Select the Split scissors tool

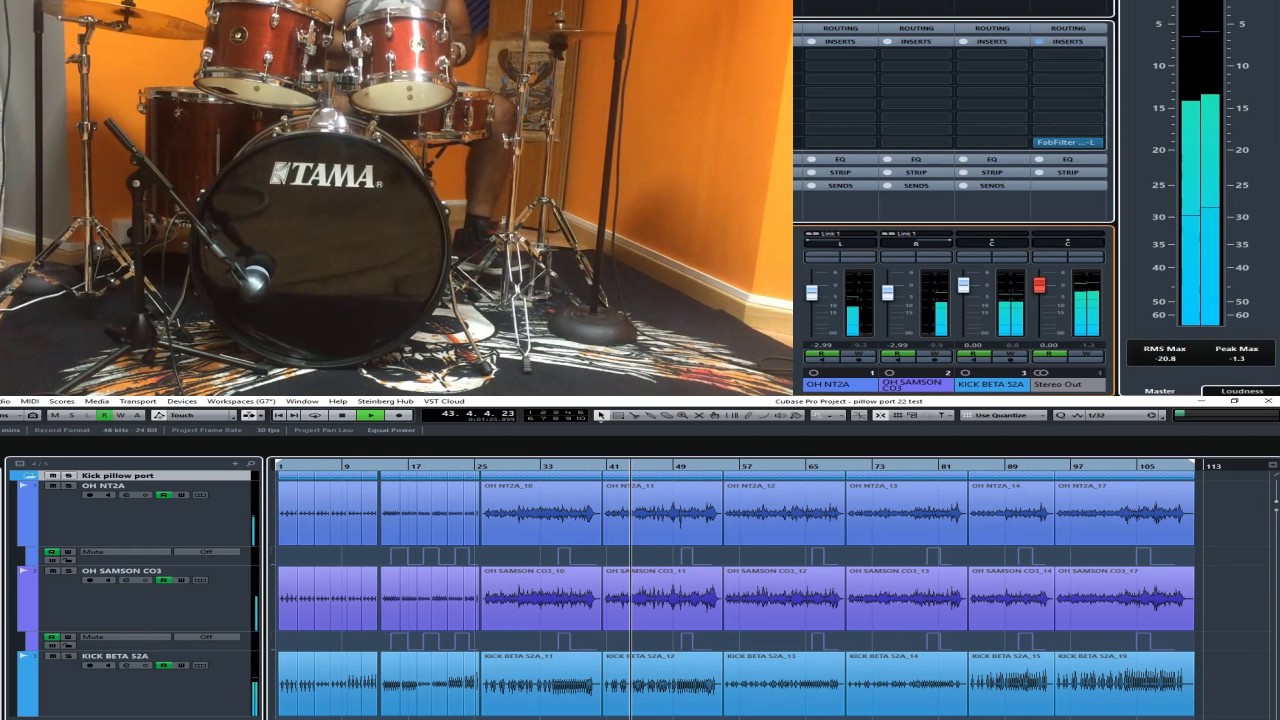pos(634,415)
